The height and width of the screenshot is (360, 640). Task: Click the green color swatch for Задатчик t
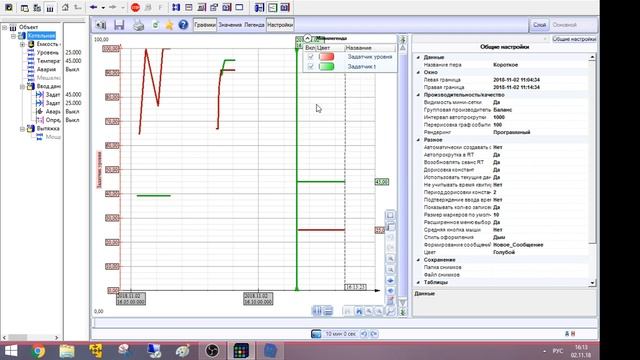tap(327, 67)
